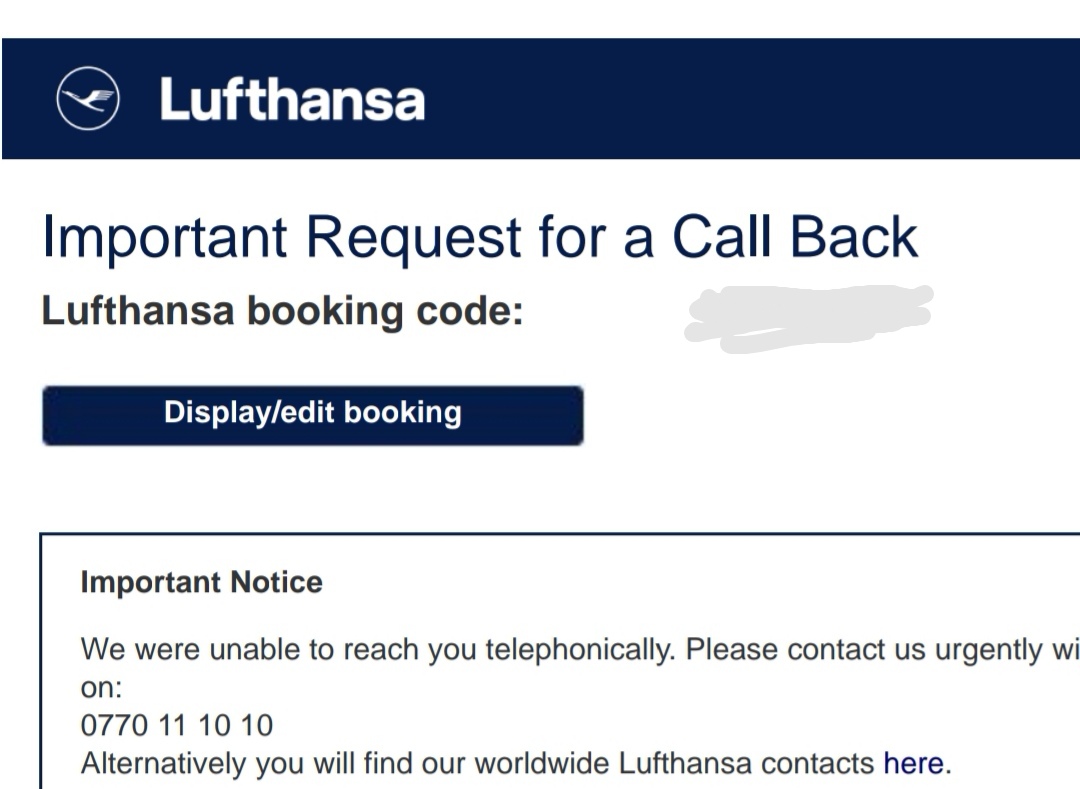The image size is (1080, 789).
Task: Click the words 'Call Back' in the title
Action: click(x=794, y=237)
